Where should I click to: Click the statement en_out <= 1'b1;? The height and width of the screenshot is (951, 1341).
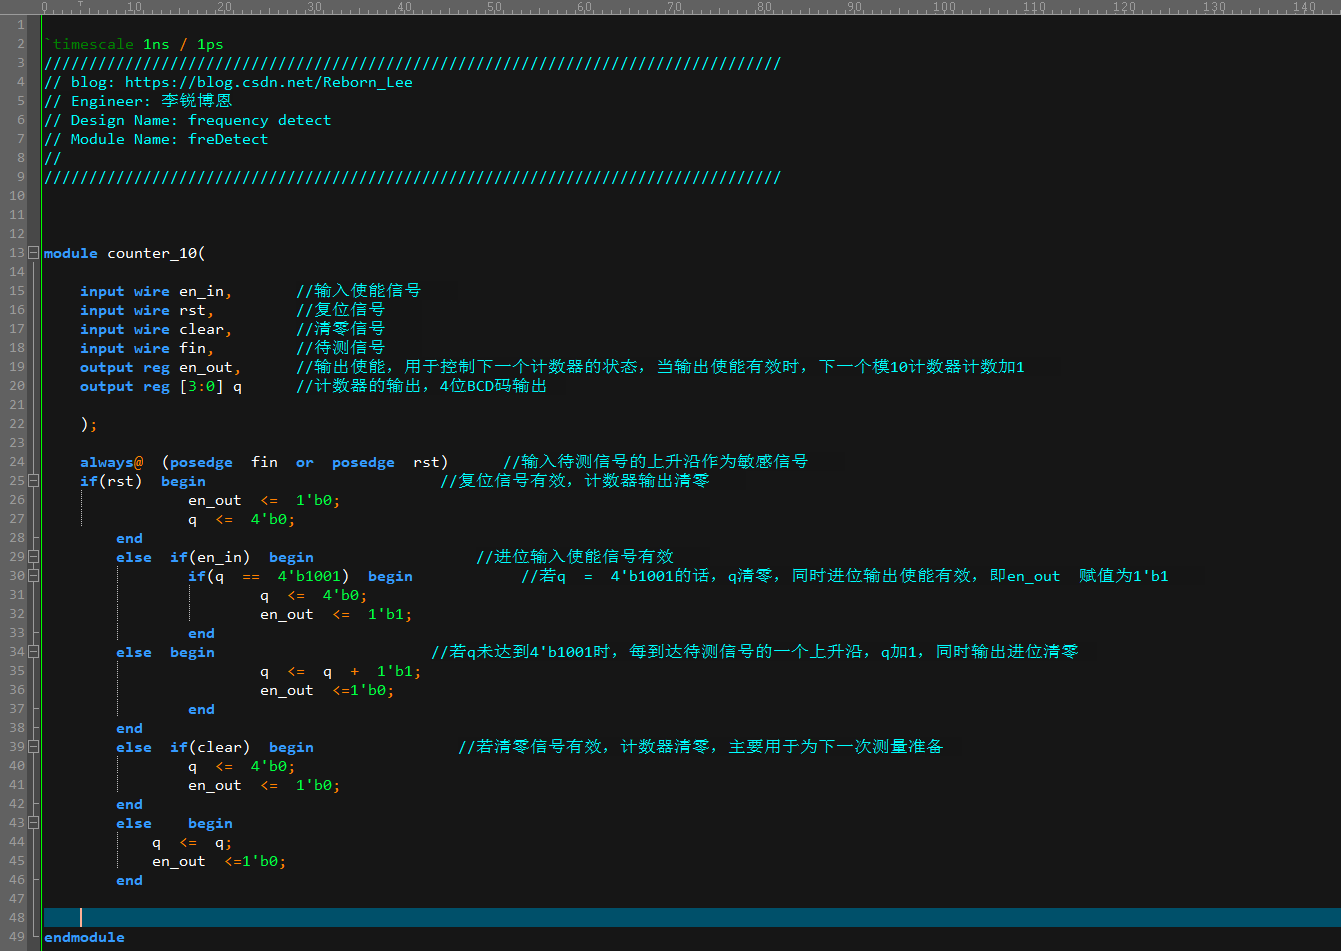coord(336,614)
